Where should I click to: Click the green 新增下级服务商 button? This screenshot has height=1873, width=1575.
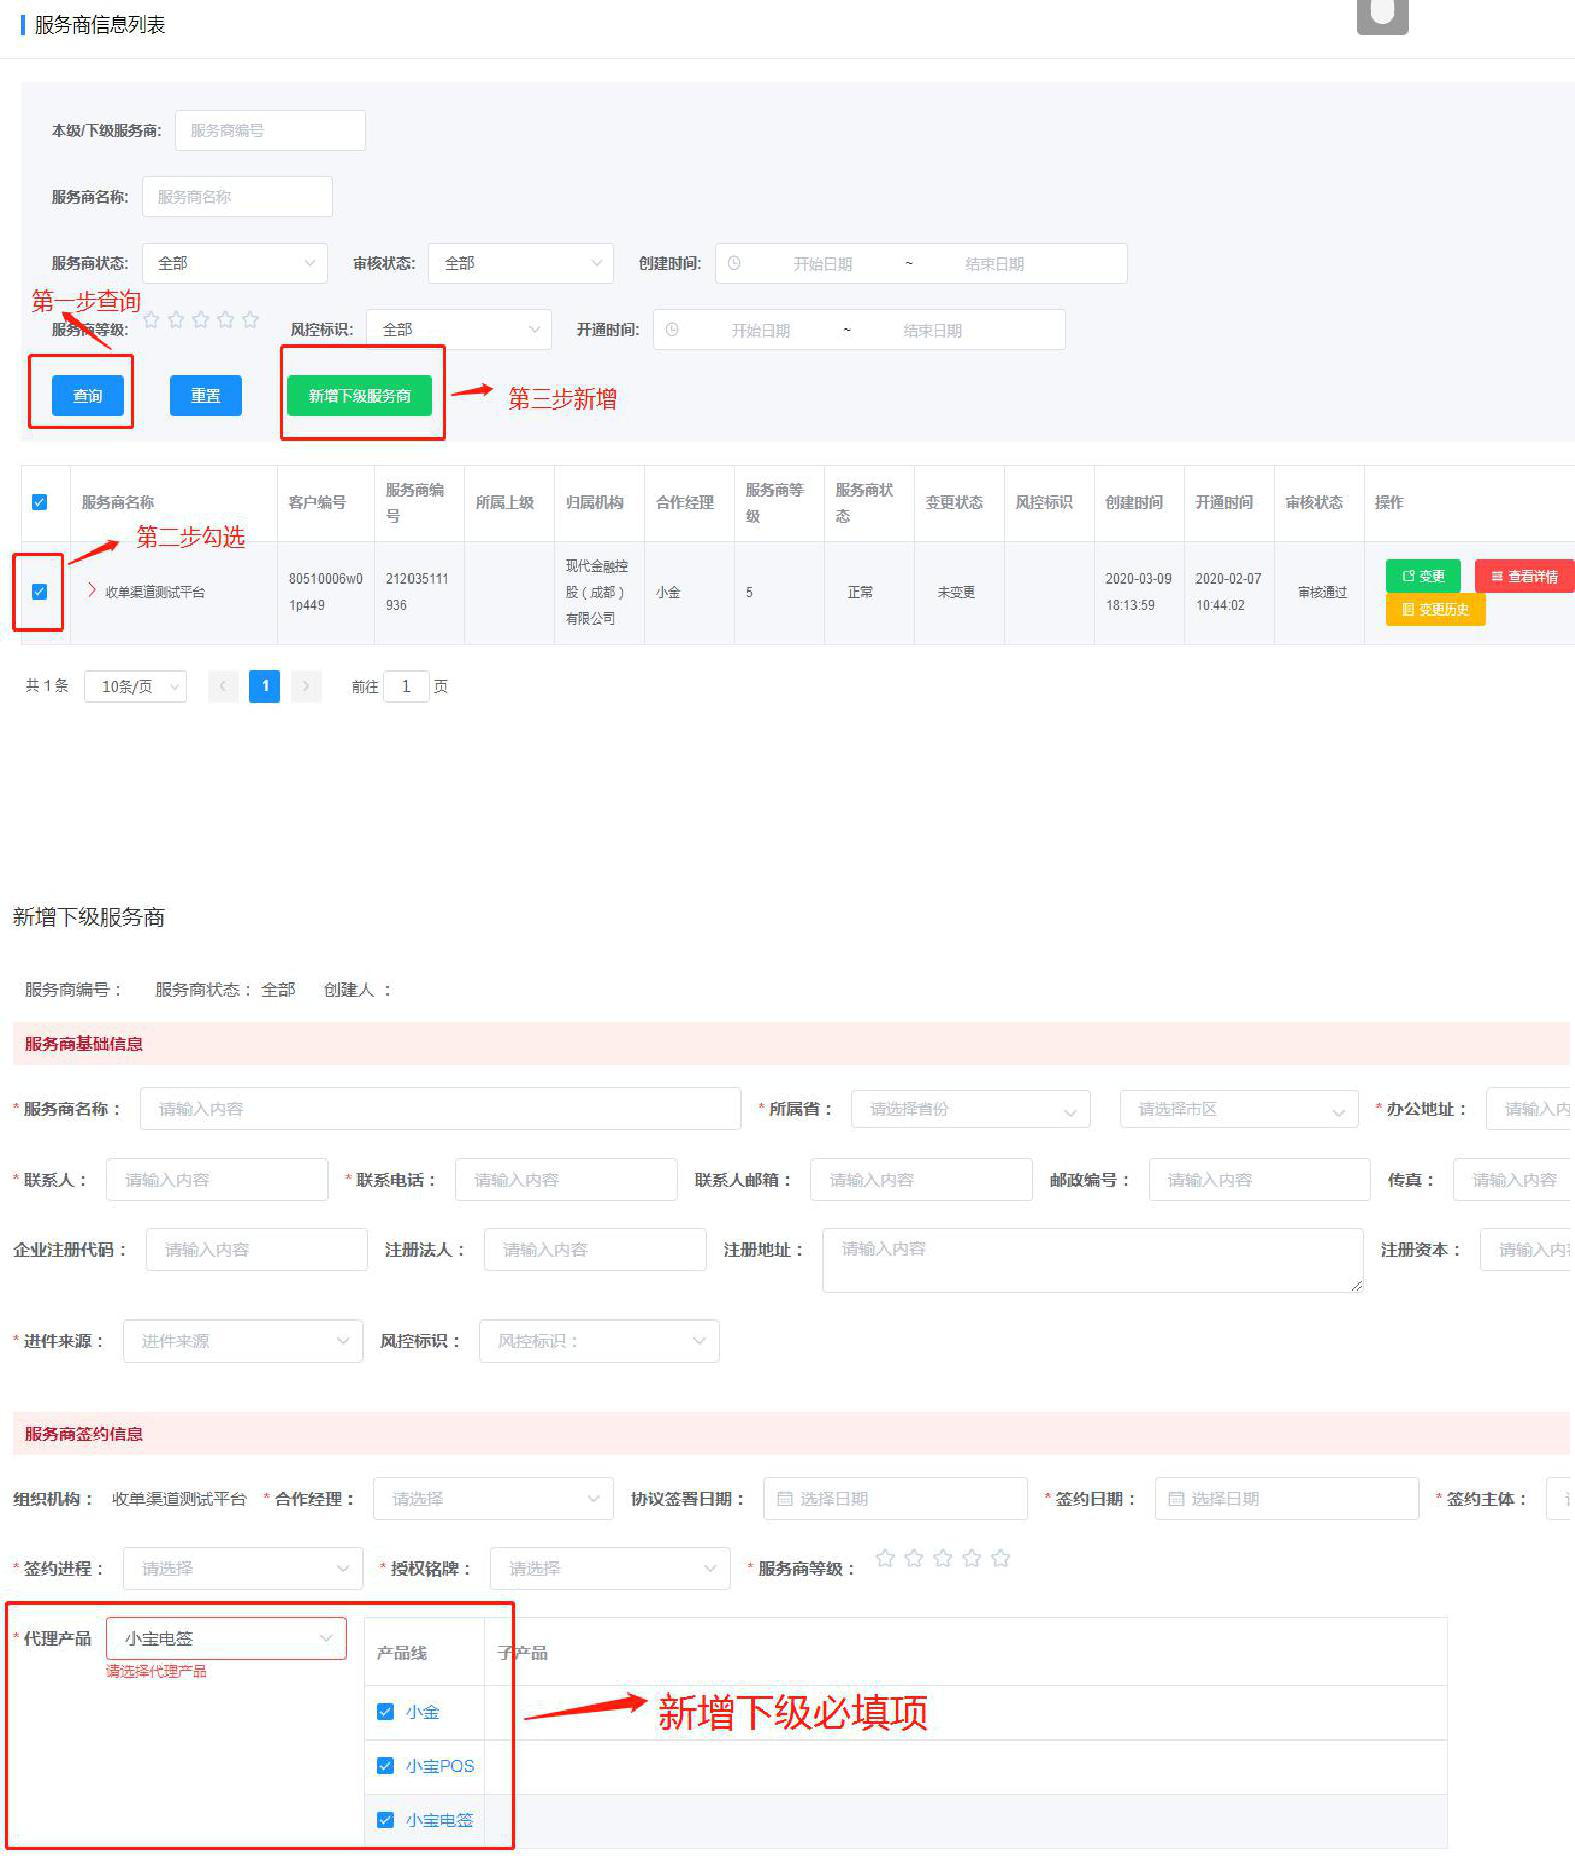[x=359, y=396]
